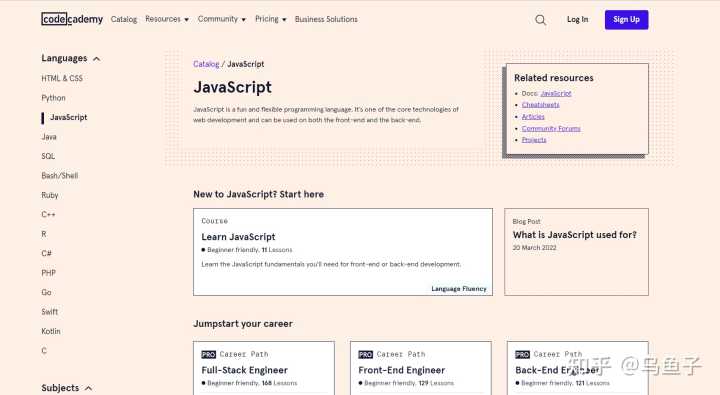Click 'New to JavaScript? Start here' heading
The height and width of the screenshot is (395, 720).
coord(259,195)
